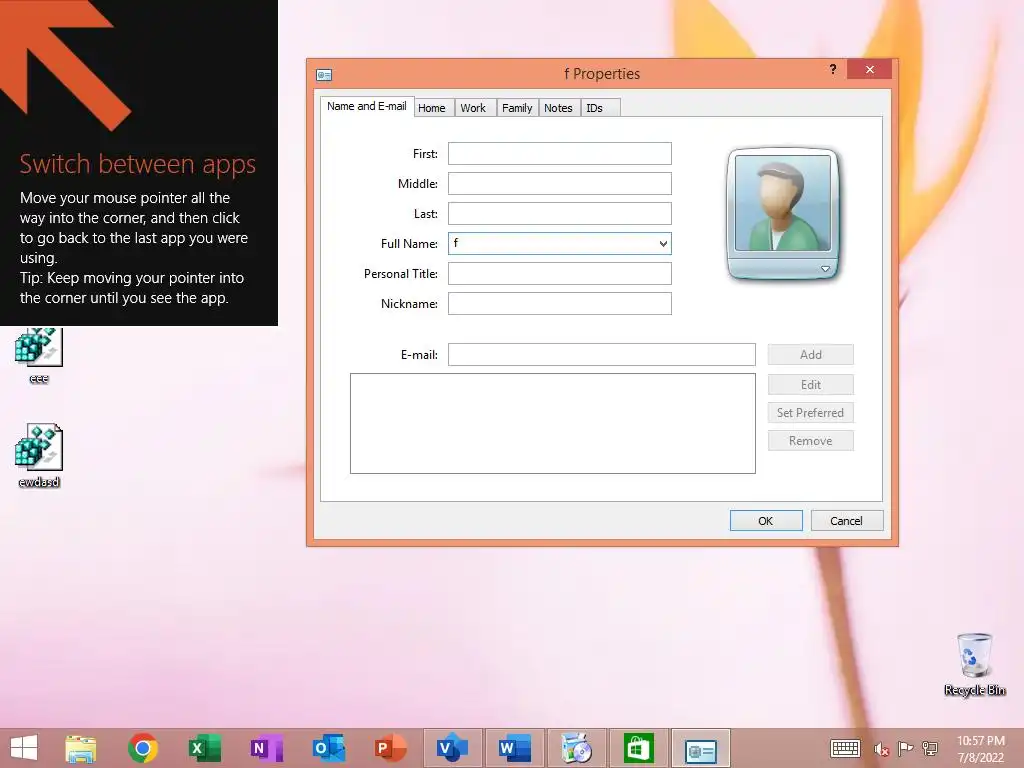
Task: Expand the Full Name dropdown
Action: tap(663, 244)
